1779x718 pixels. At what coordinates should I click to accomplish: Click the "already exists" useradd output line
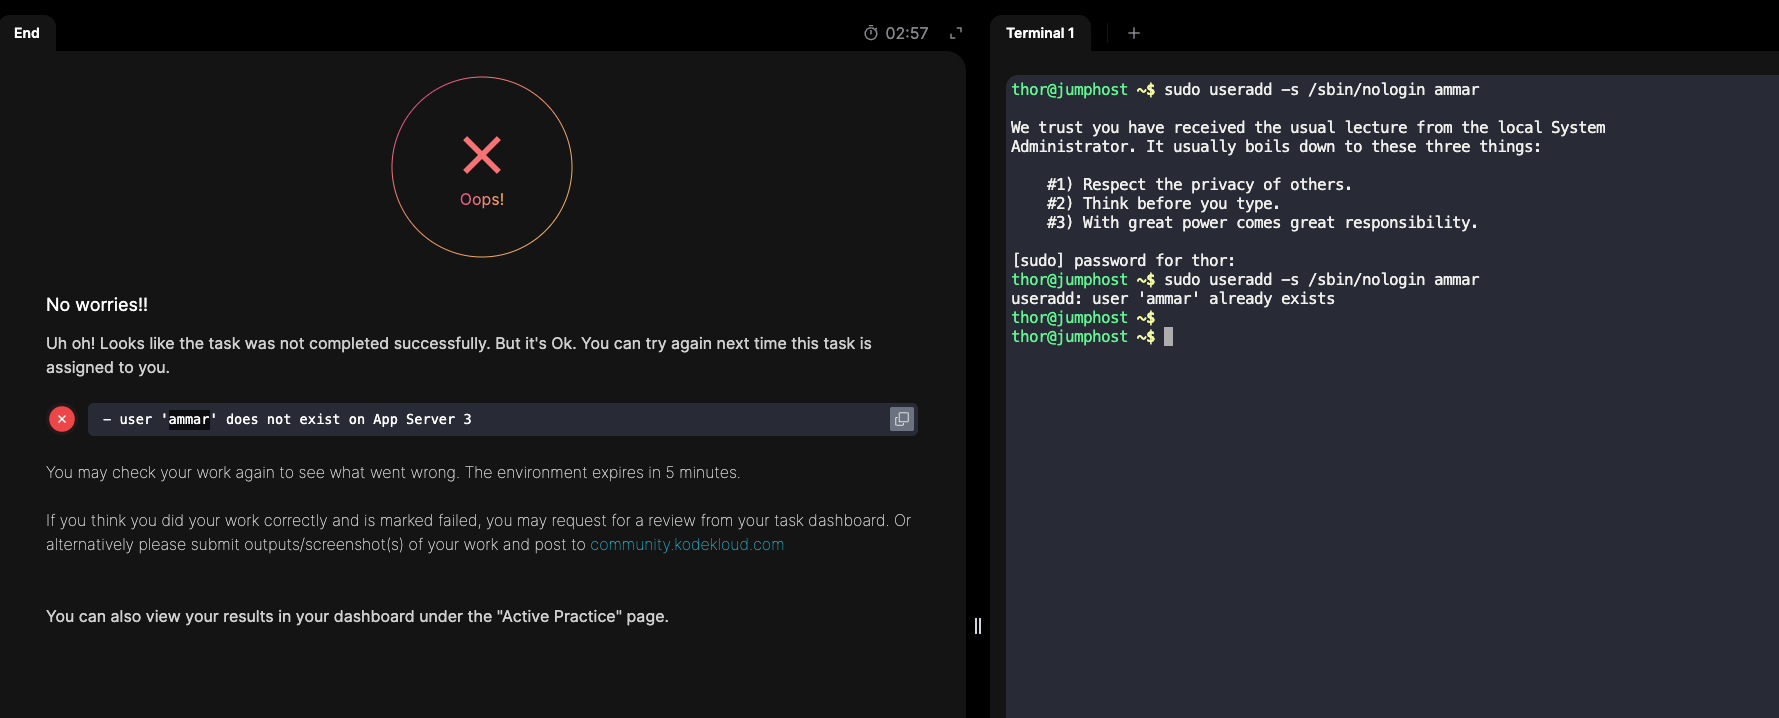coord(1172,299)
